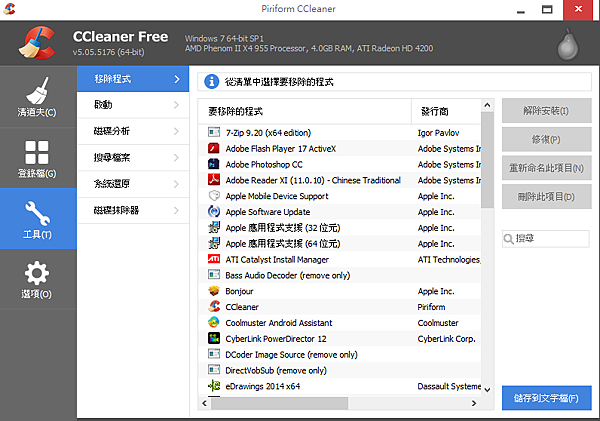Open the 啟動 (Startup) tab

[133, 105]
